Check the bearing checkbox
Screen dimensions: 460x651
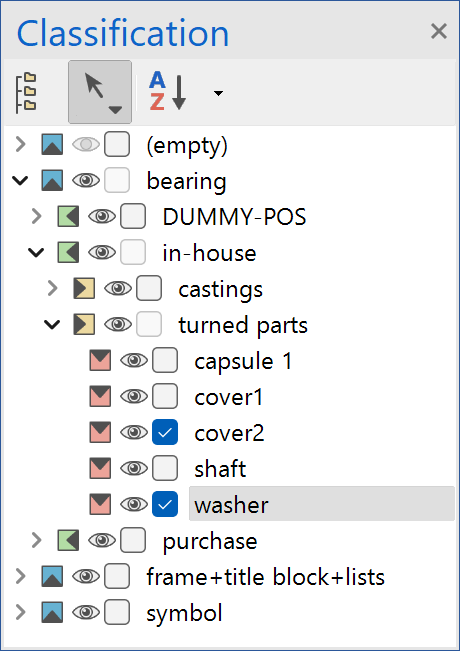click(x=117, y=181)
